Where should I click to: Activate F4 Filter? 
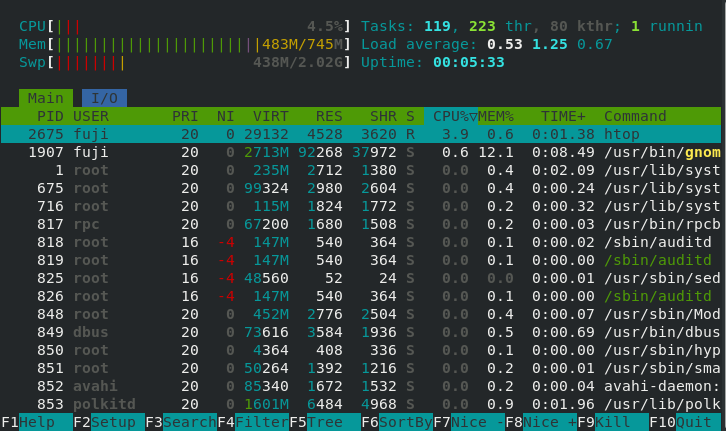point(253,422)
